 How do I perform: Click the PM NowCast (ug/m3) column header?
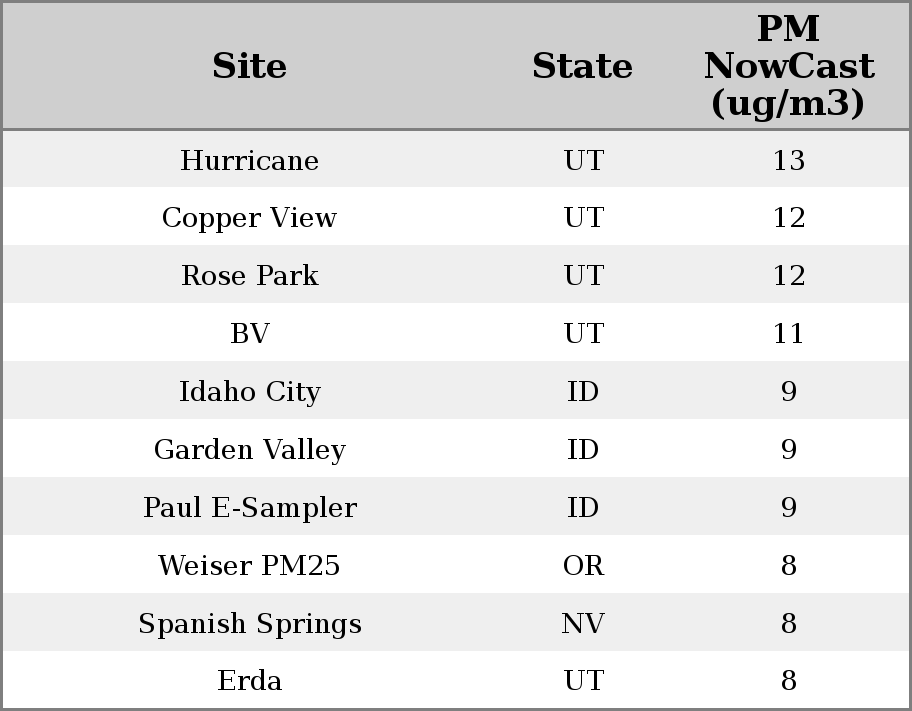(x=788, y=66)
